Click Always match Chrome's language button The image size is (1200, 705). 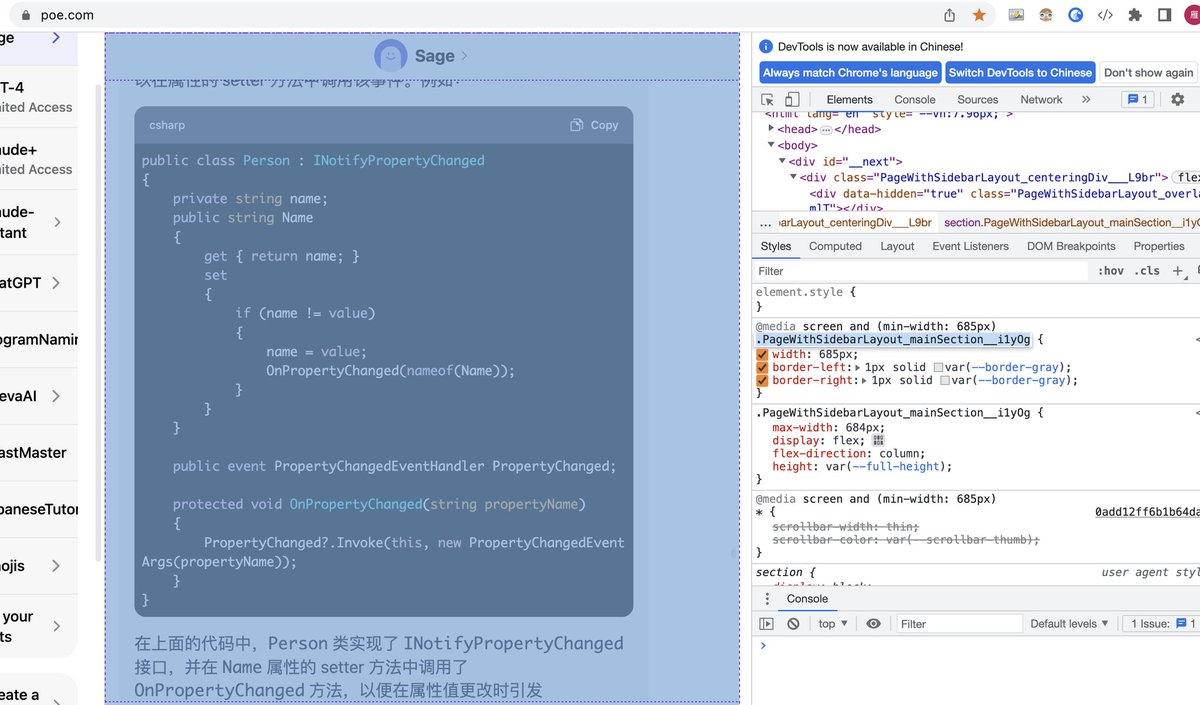tap(851, 73)
